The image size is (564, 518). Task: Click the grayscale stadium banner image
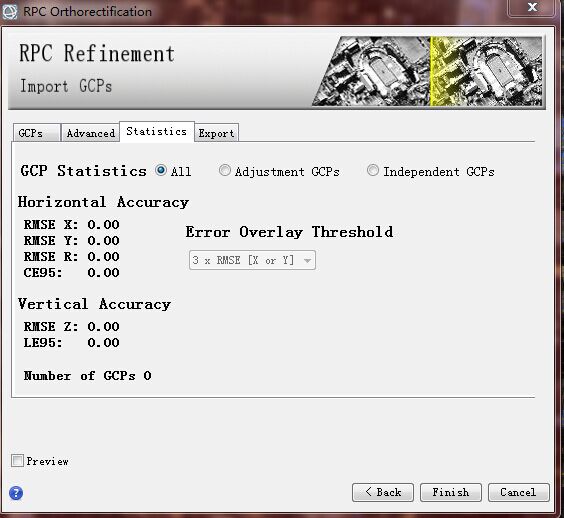tap(371, 71)
